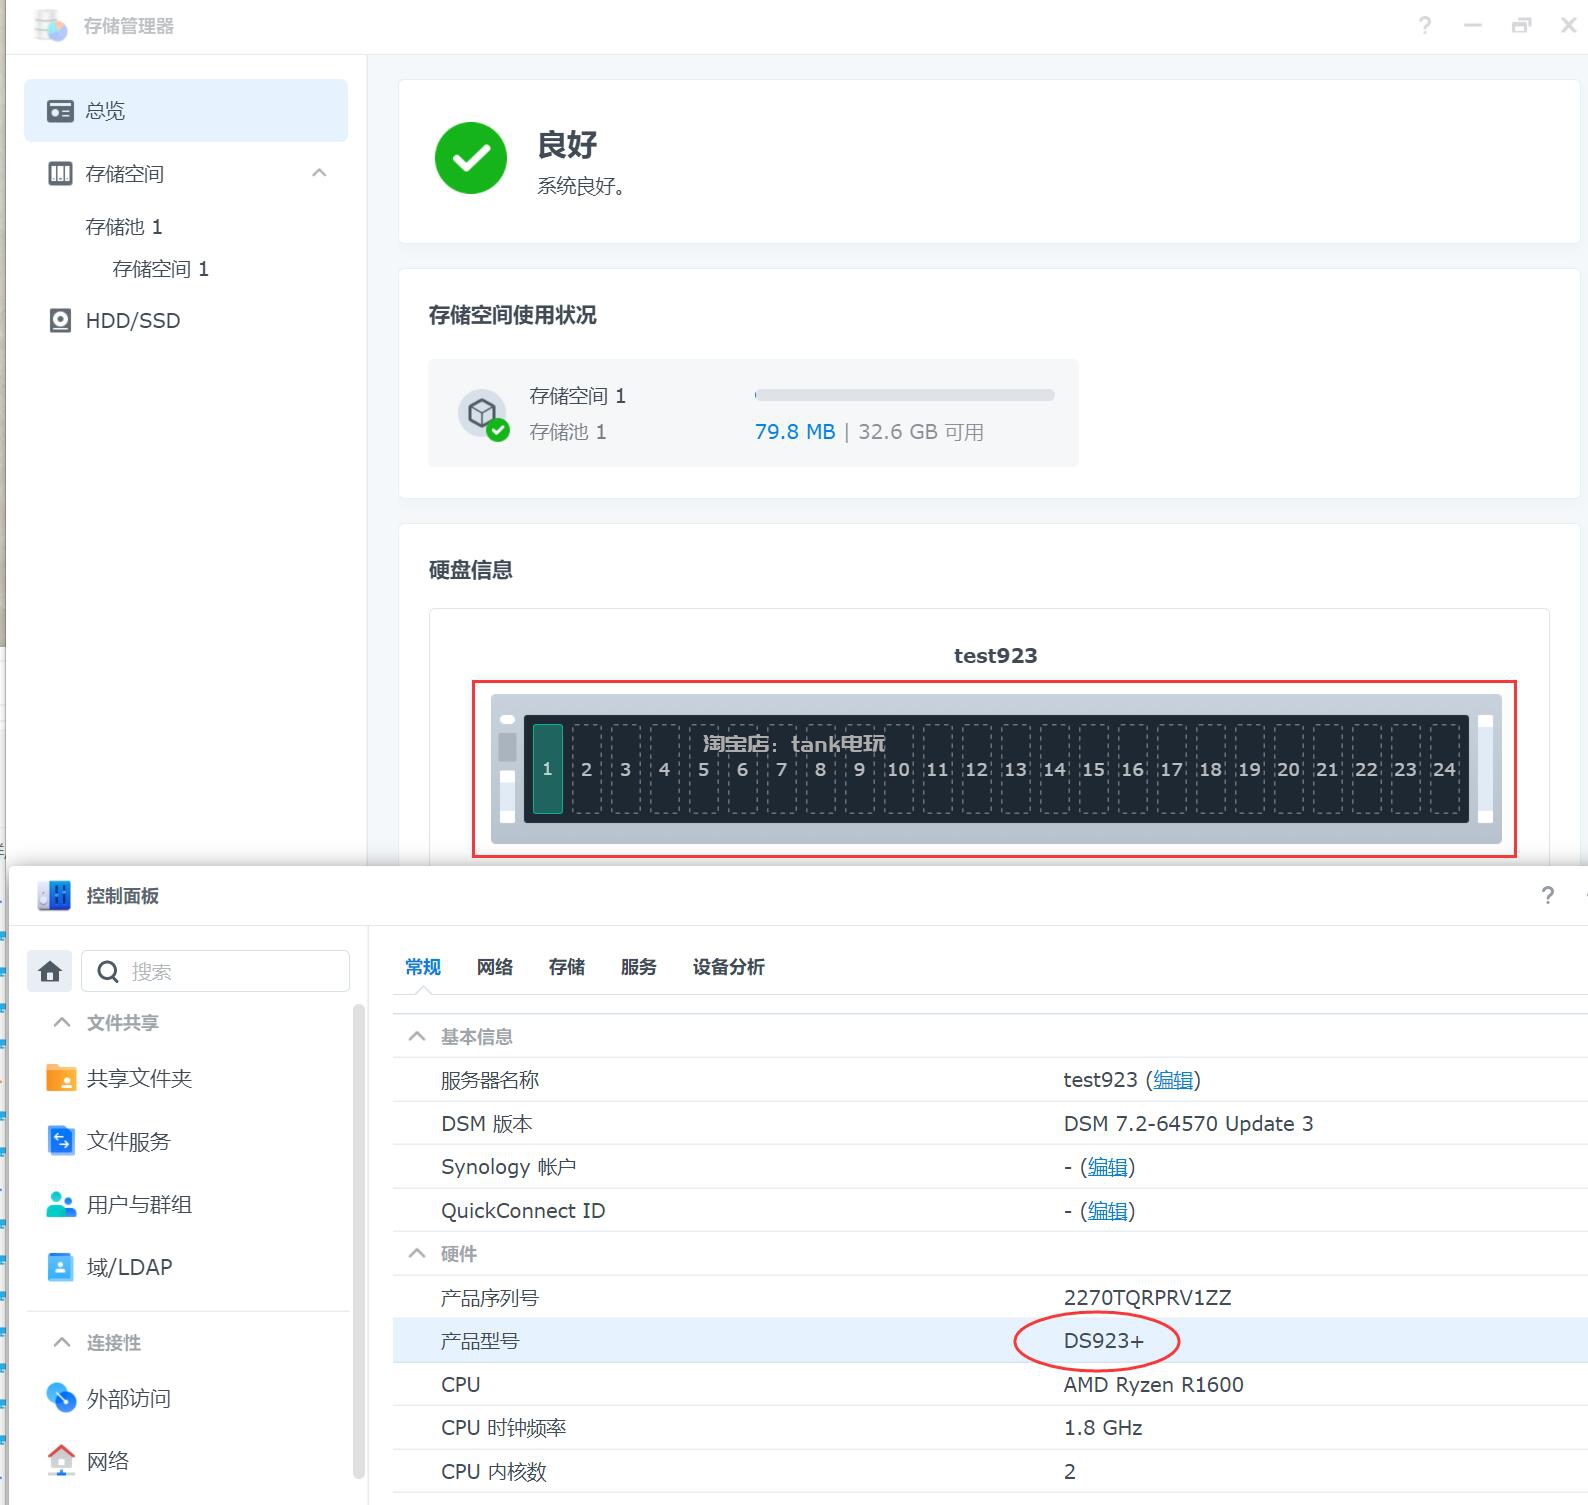Collapse the 存储空间 sidebar section
Image resolution: width=1588 pixels, height=1505 pixels.
point(319,173)
